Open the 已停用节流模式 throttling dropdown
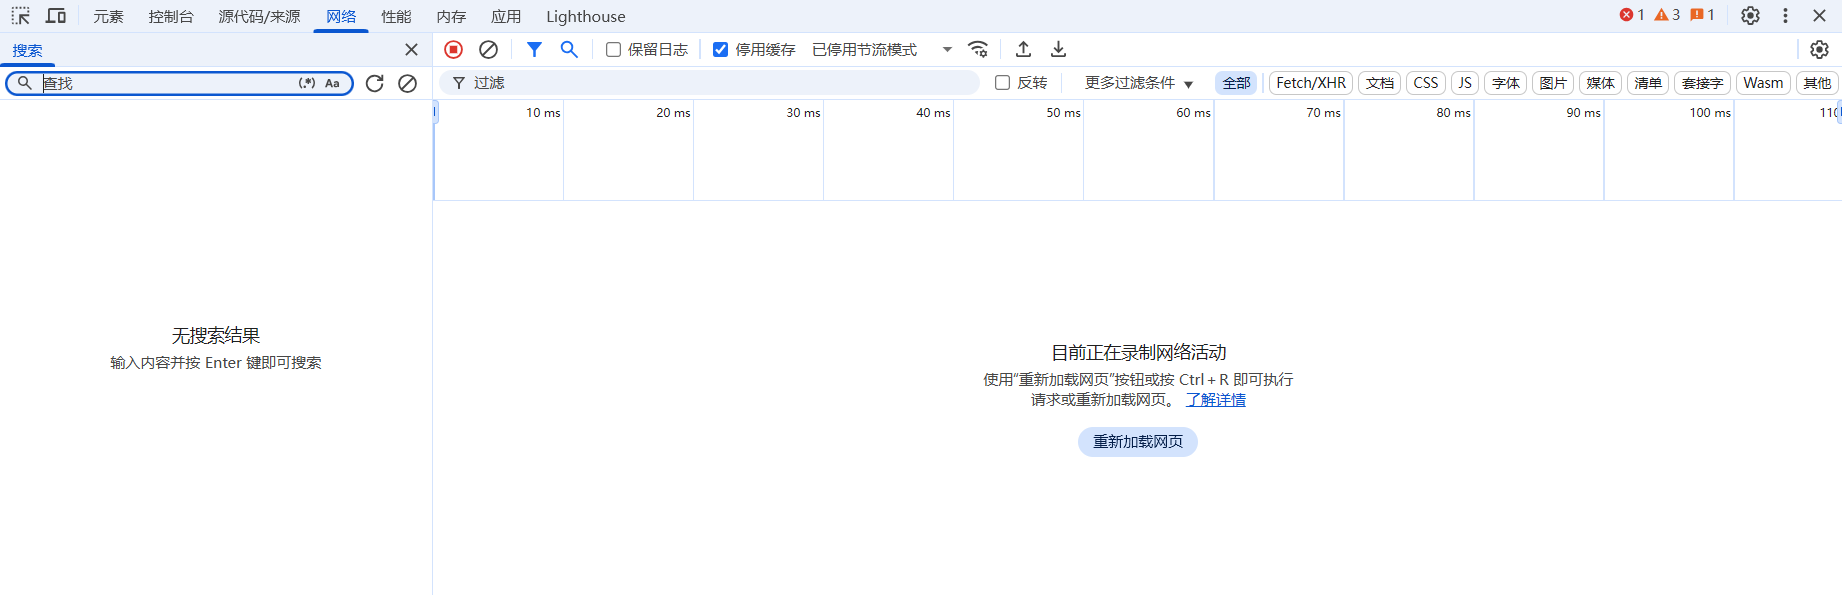Image resolution: width=1842 pixels, height=595 pixels. click(x=882, y=49)
